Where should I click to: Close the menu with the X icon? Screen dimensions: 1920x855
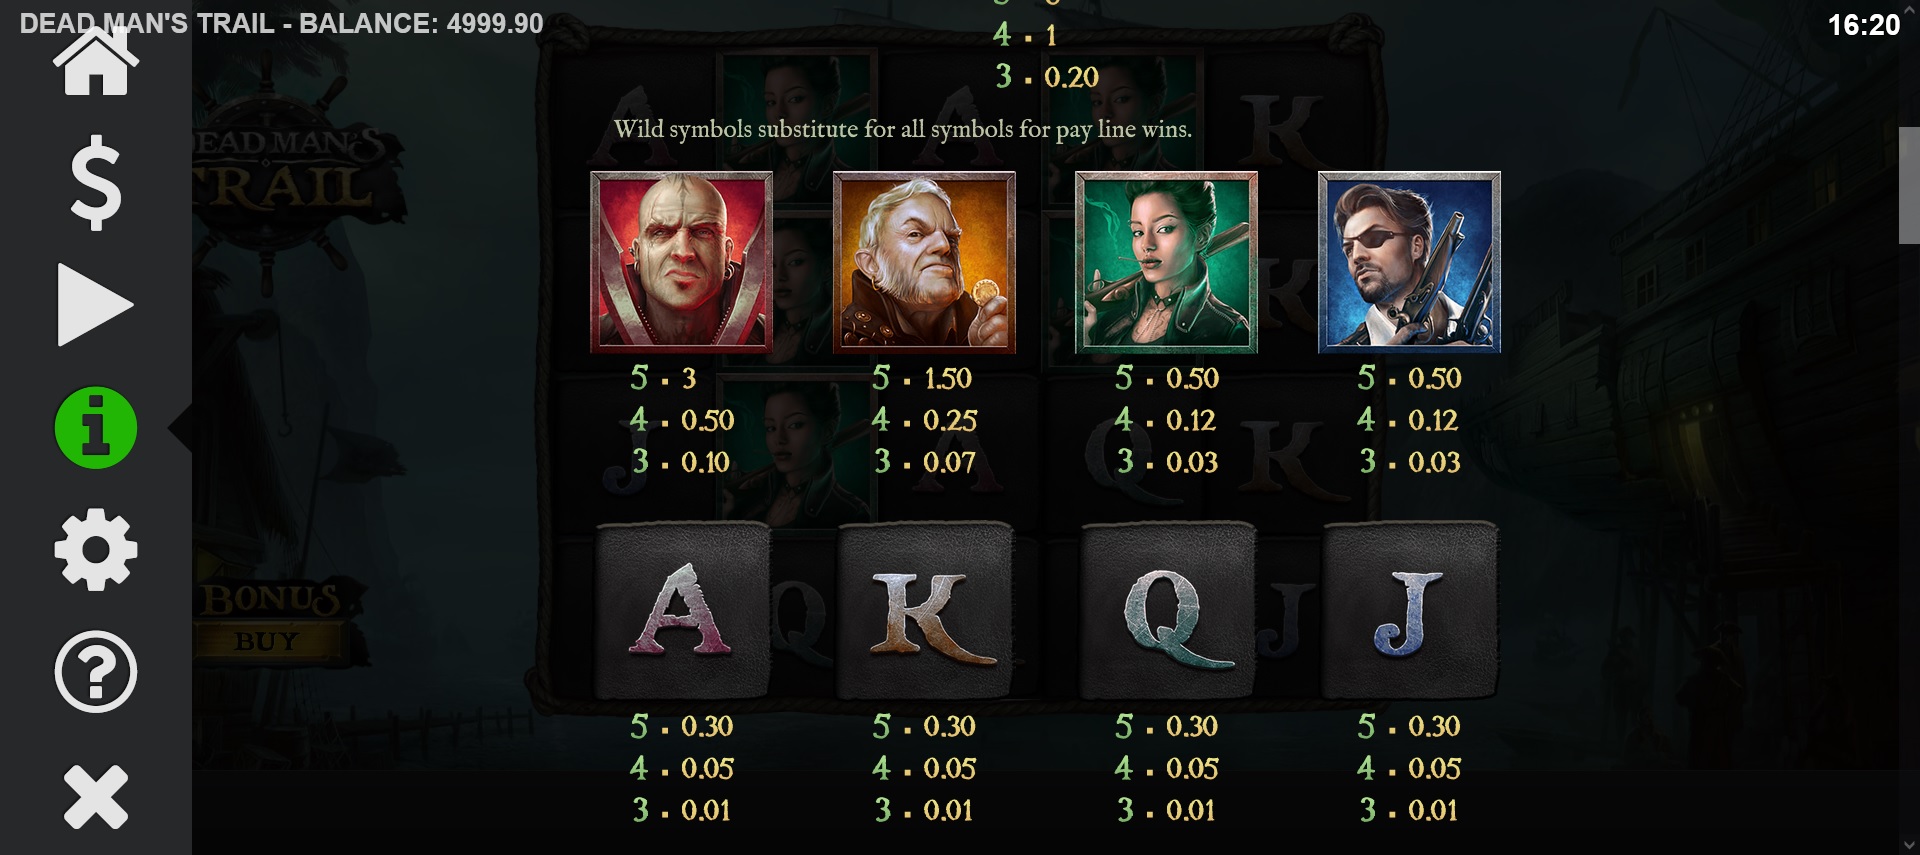tap(96, 797)
